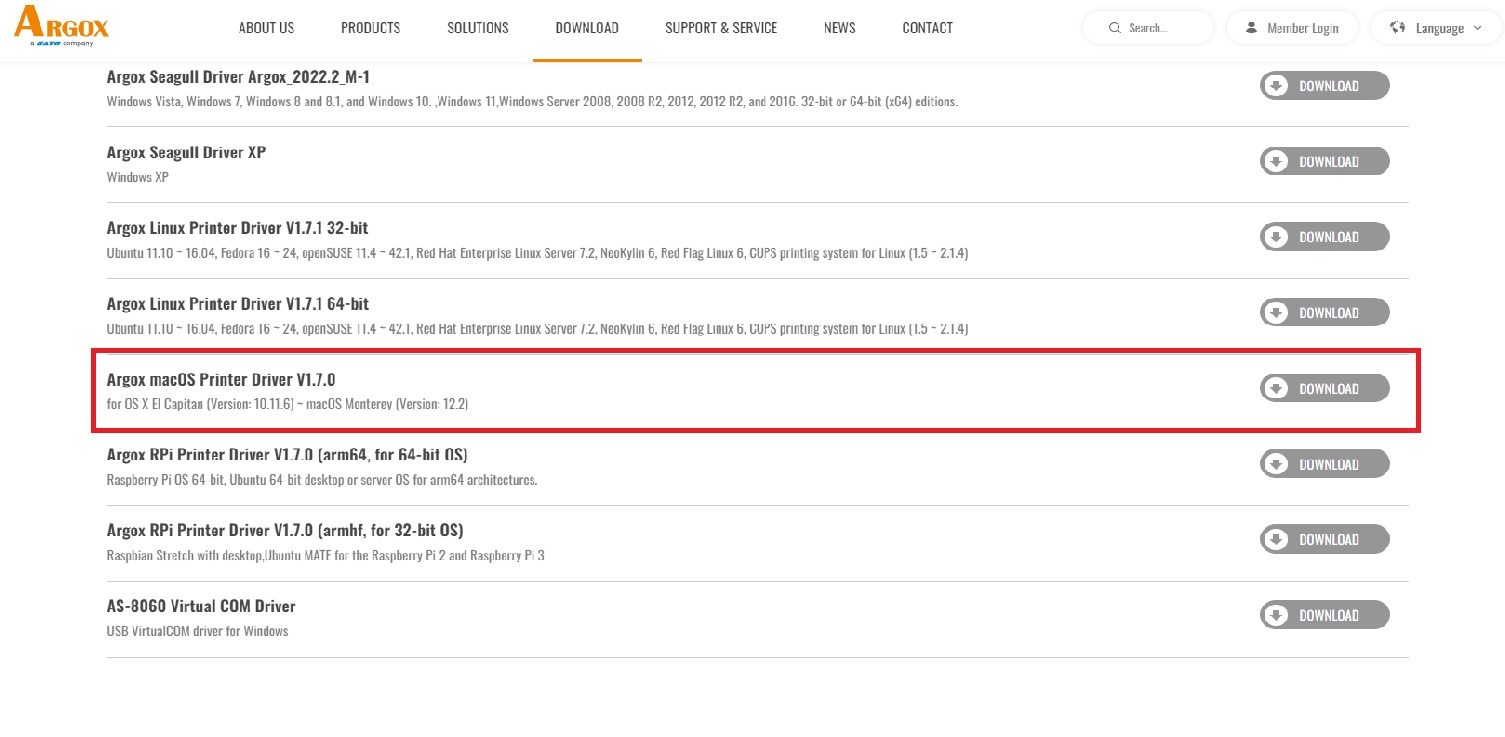
Task: Click arrow icon on RPi arm64 driver download
Action: 1276,464
